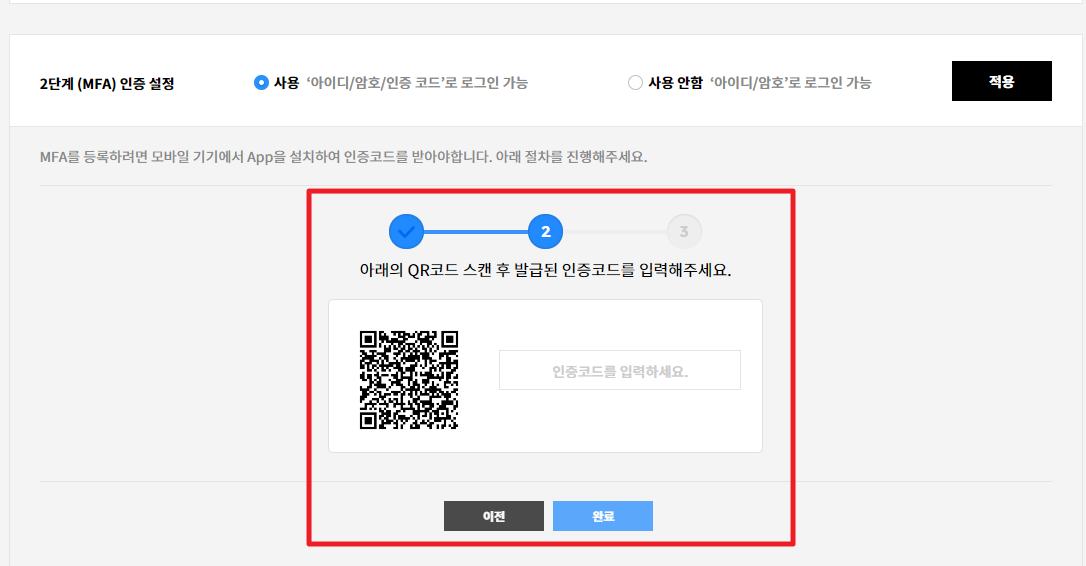Focus the '인증코드를 입력하세요' input field
Viewport: 1086px width, 566px height.
(620, 371)
